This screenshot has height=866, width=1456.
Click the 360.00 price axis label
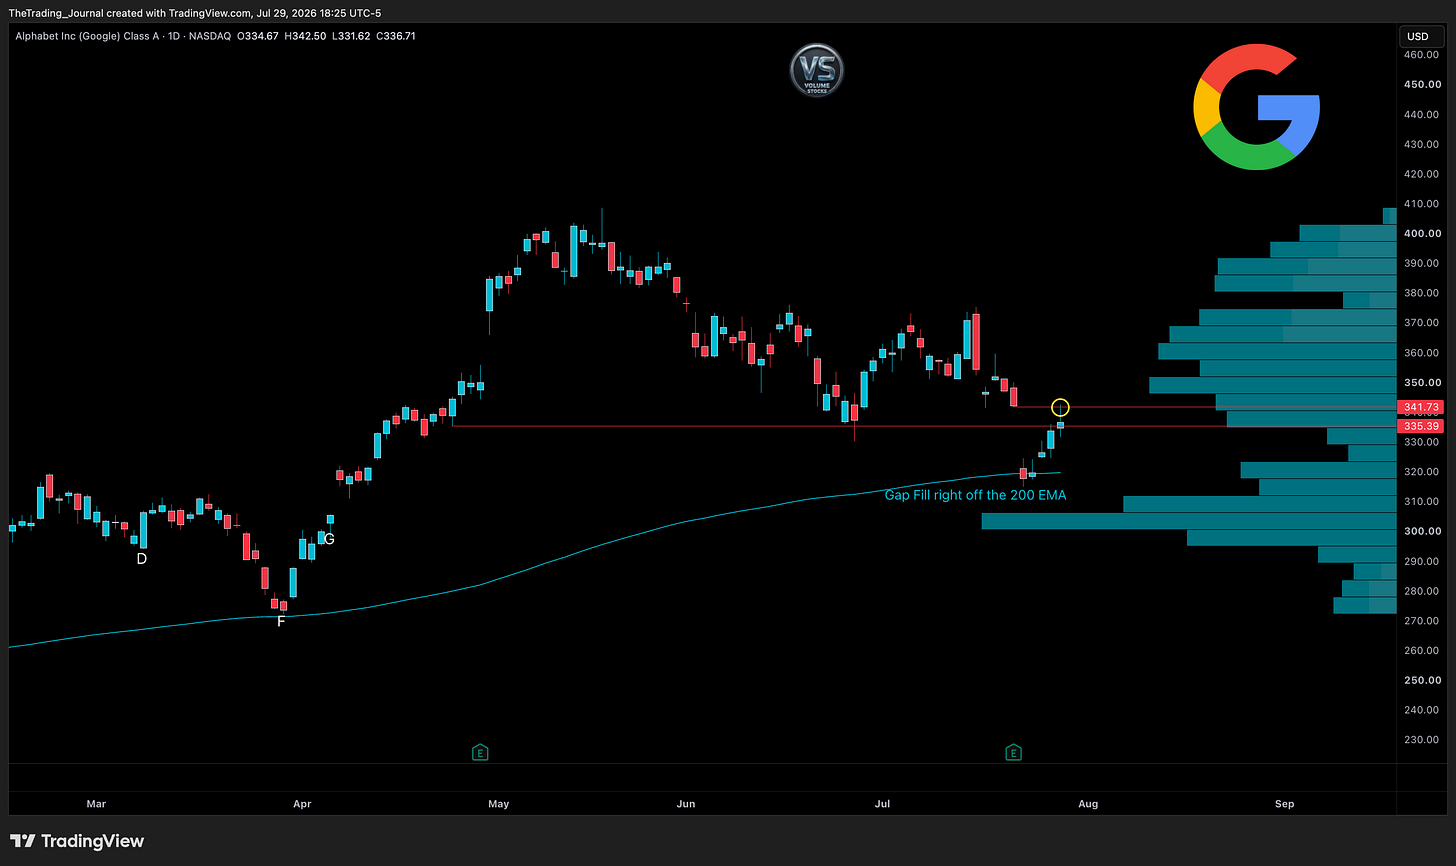[x=1420, y=353]
